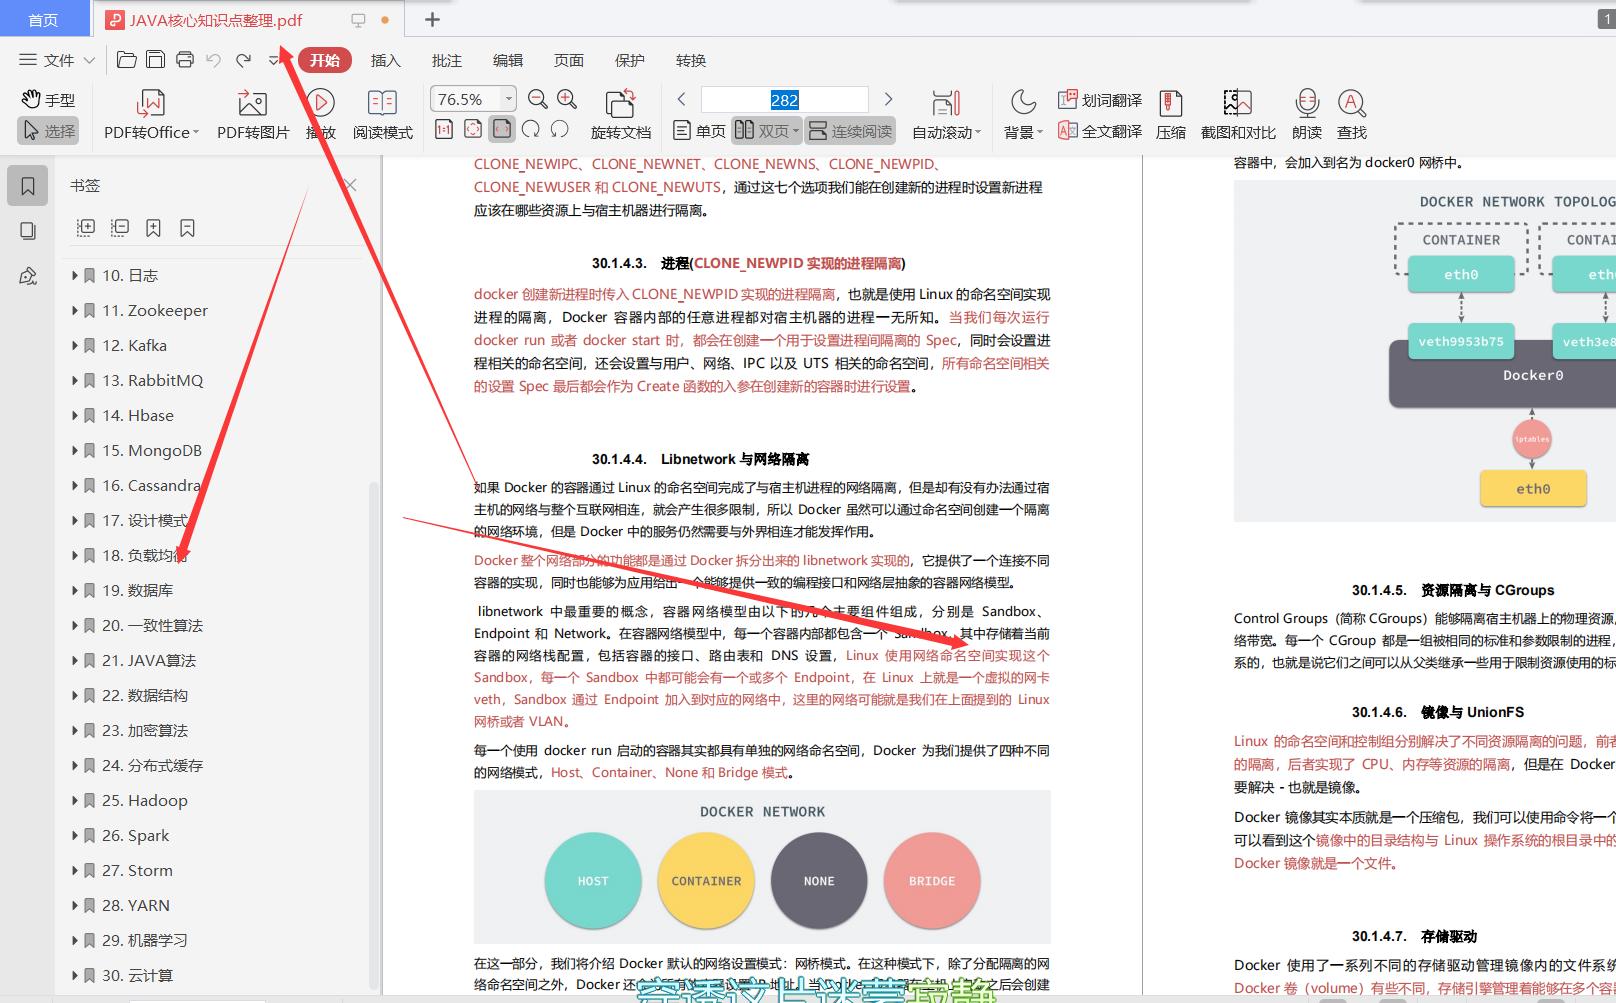Start 朗读 read-aloud
The height and width of the screenshot is (1003, 1616).
point(1306,112)
